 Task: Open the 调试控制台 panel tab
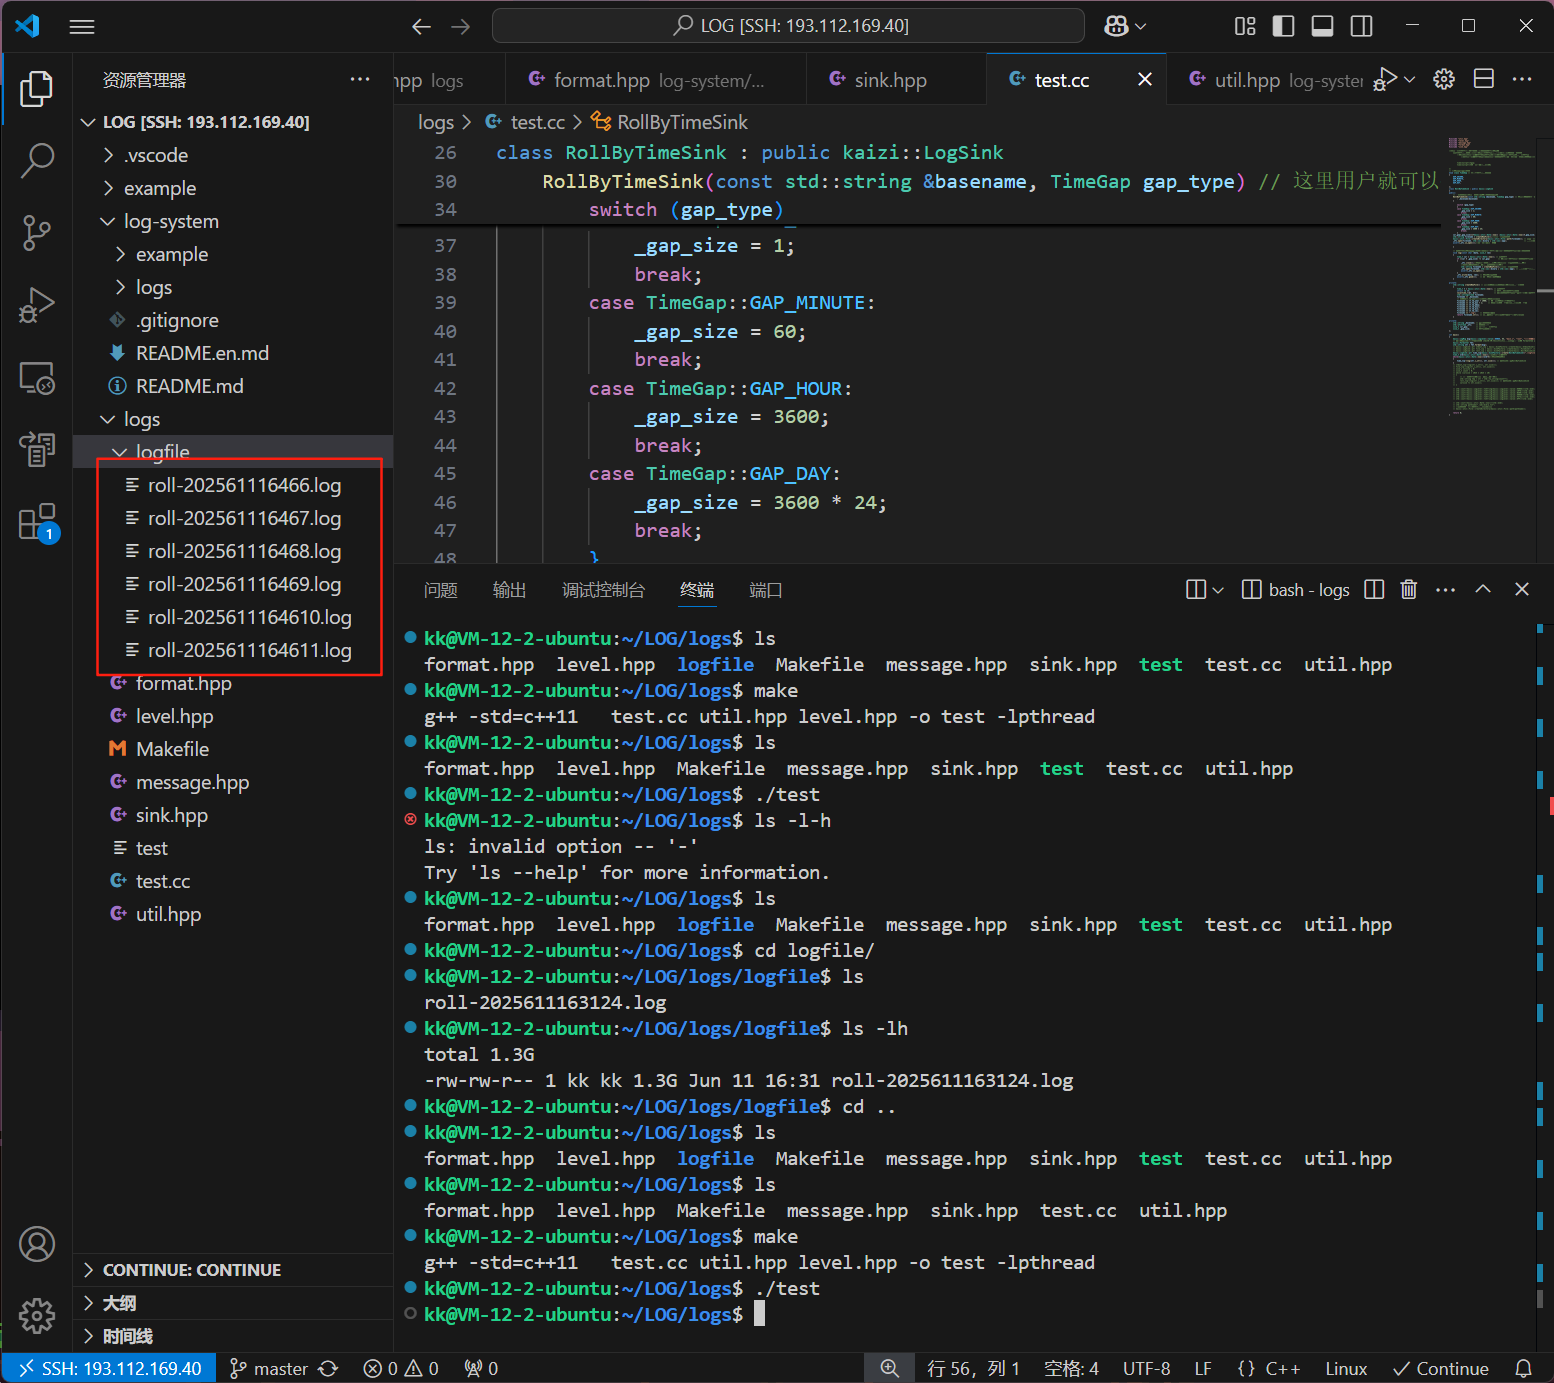tap(604, 590)
